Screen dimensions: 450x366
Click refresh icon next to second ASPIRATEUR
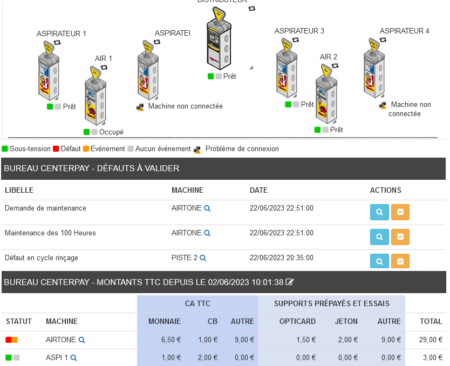click(157, 42)
